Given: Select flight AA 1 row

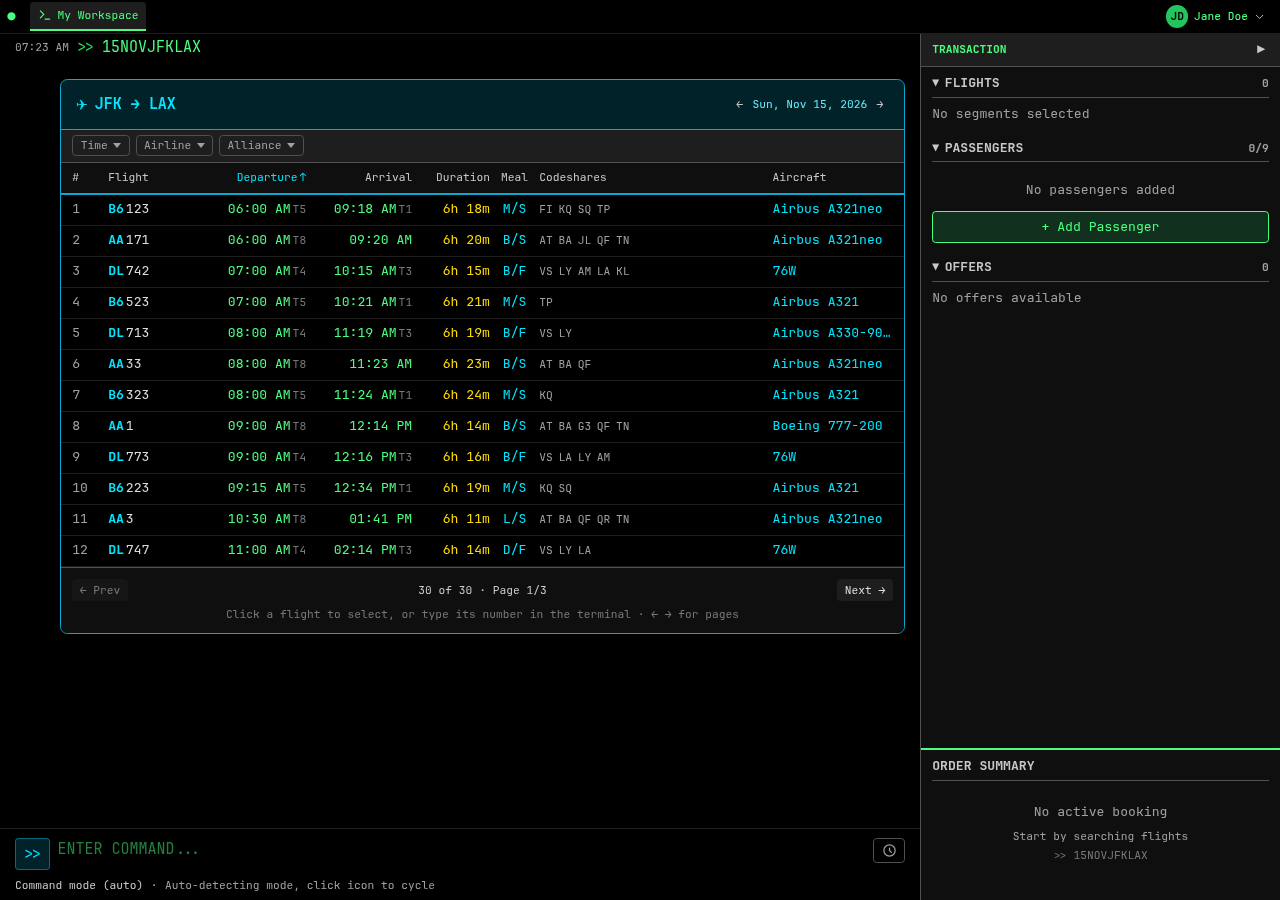Looking at the screenshot, I should coord(482,426).
